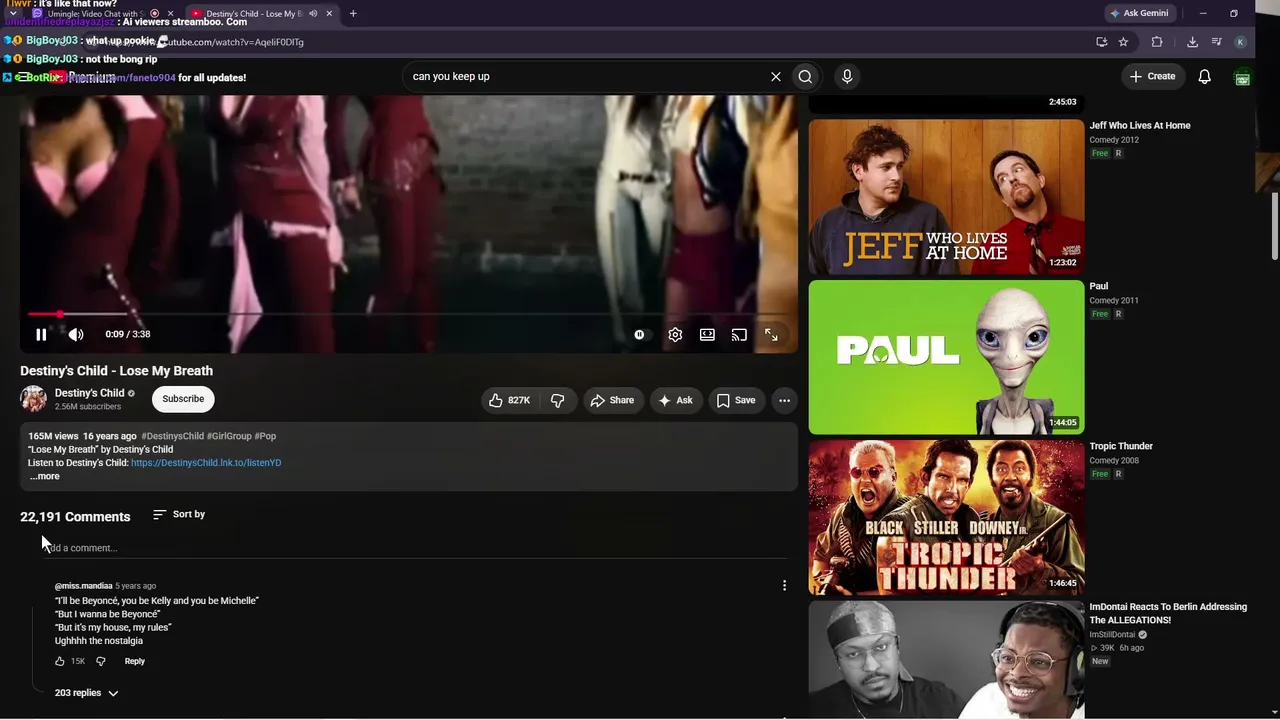Open the browser downloads panel
Image resolution: width=1280 pixels, height=720 pixels.
pyautogui.click(x=1192, y=42)
